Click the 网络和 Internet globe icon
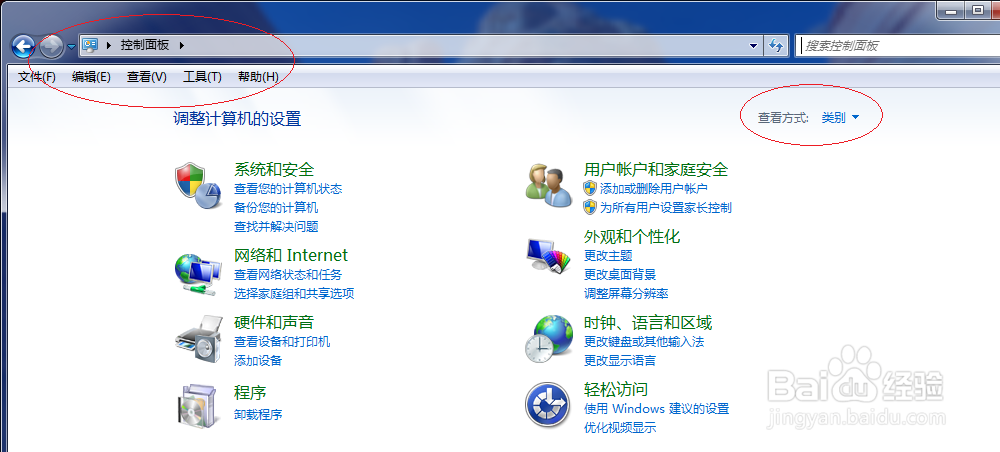1000x452 pixels. click(x=198, y=274)
